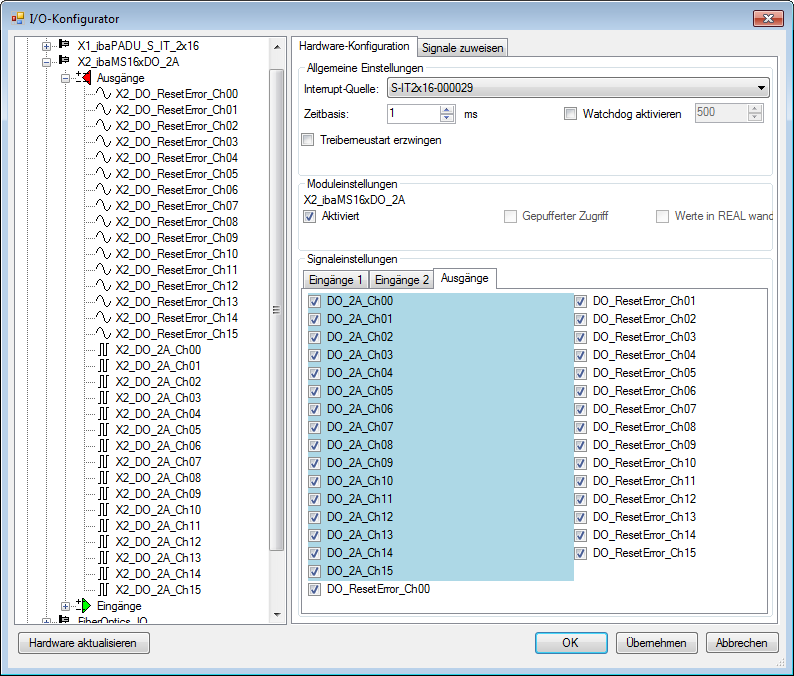Click the digital pulse icon of X2_DO_2A_Ch14
794x676 pixels.
103,574
